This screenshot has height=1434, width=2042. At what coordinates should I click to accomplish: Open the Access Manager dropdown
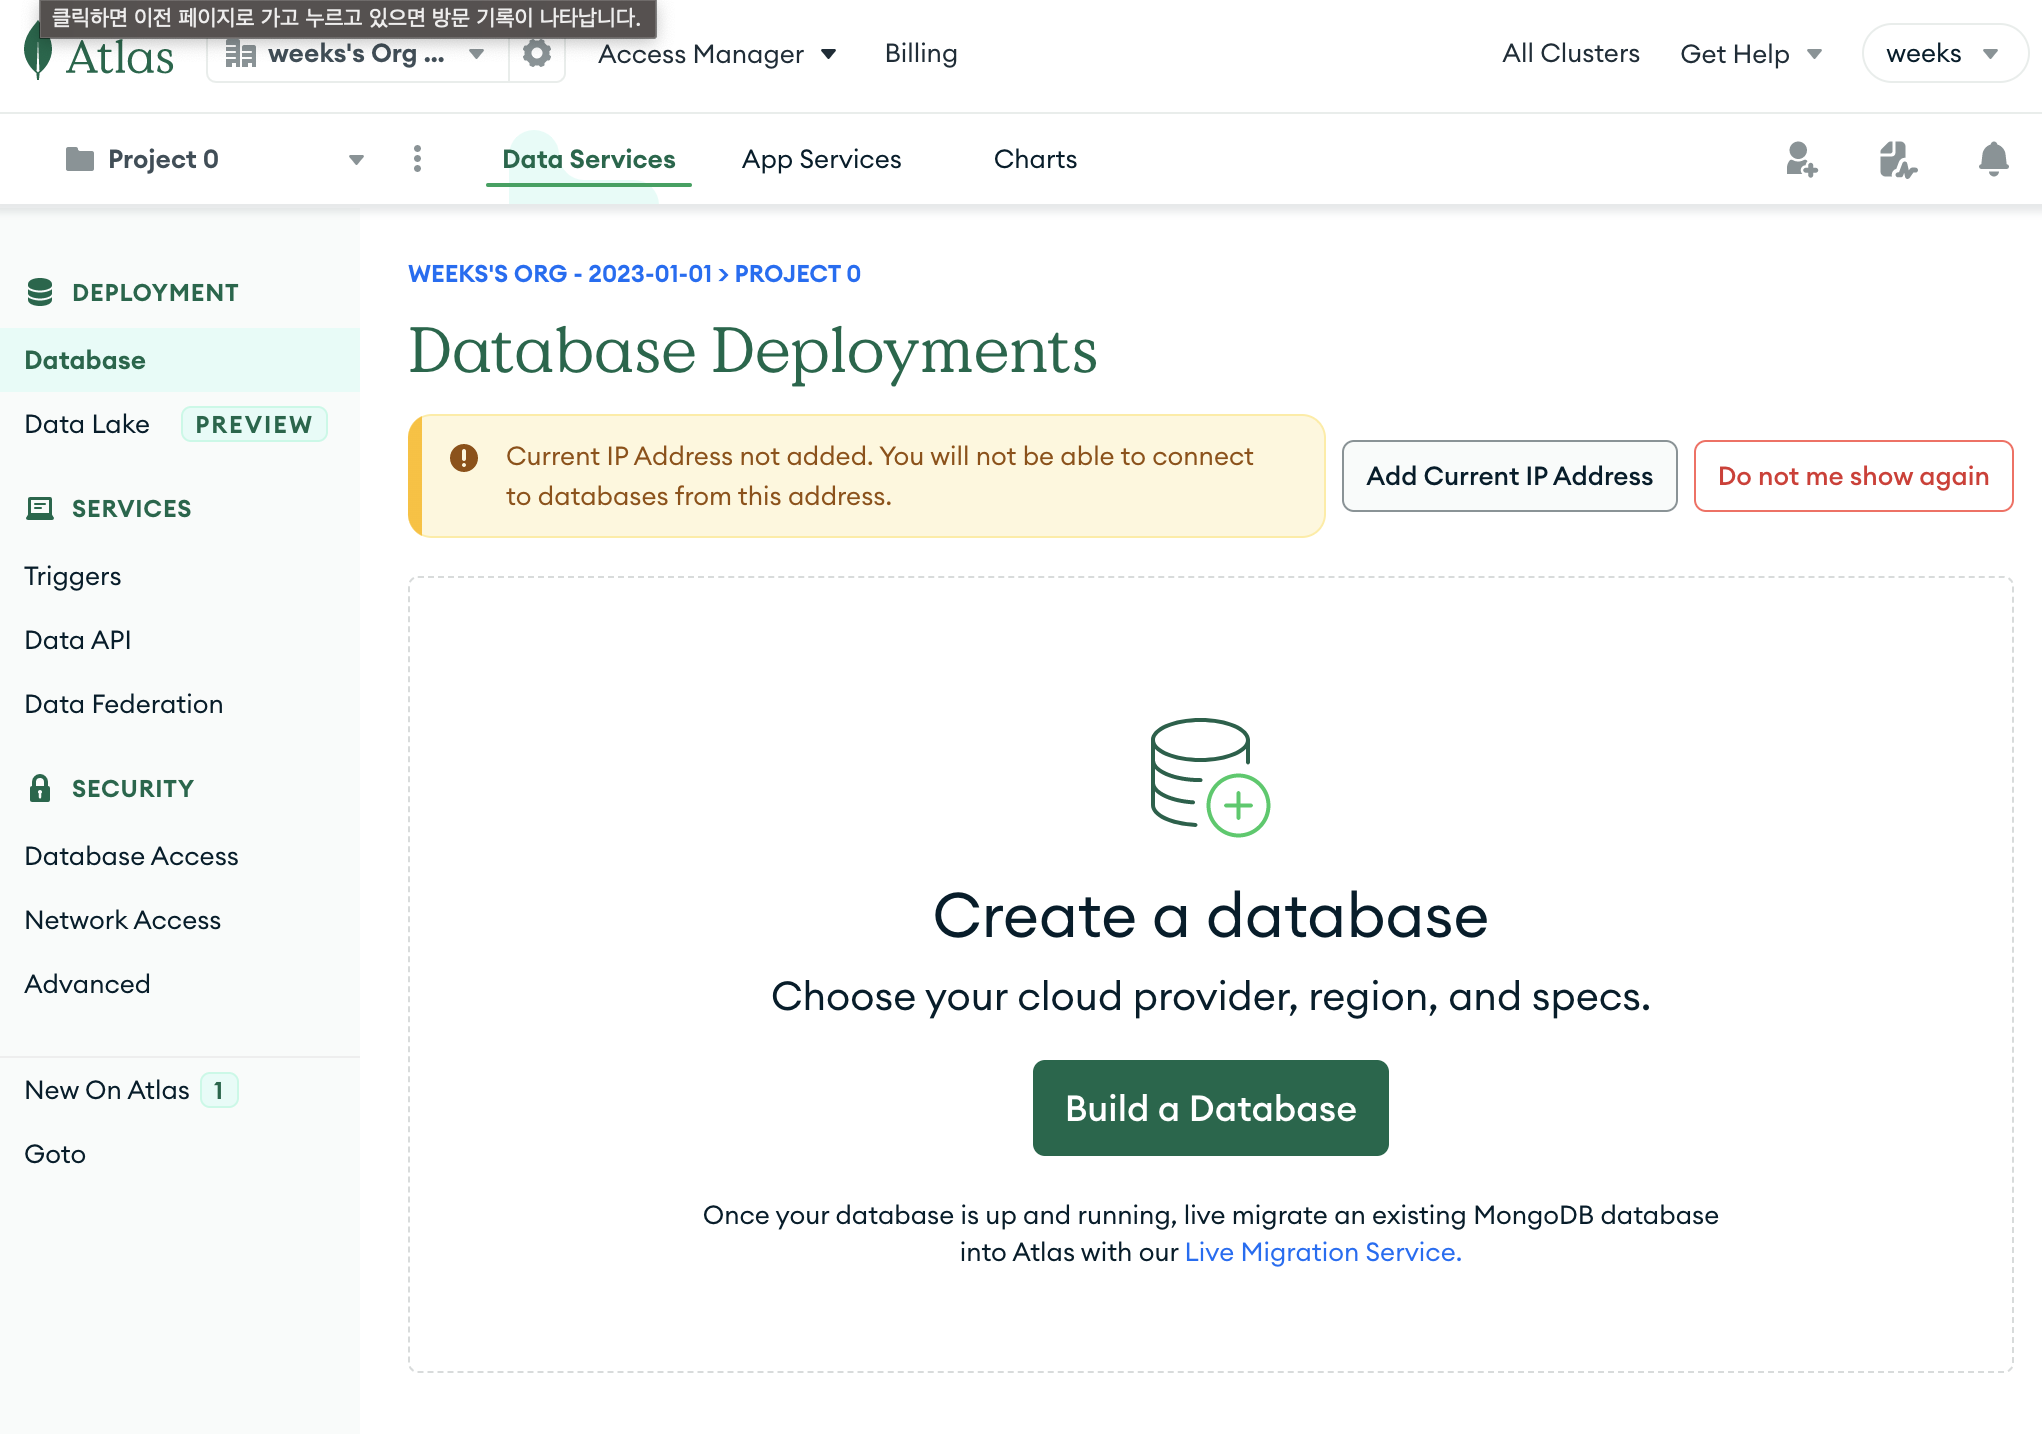[x=717, y=54]
